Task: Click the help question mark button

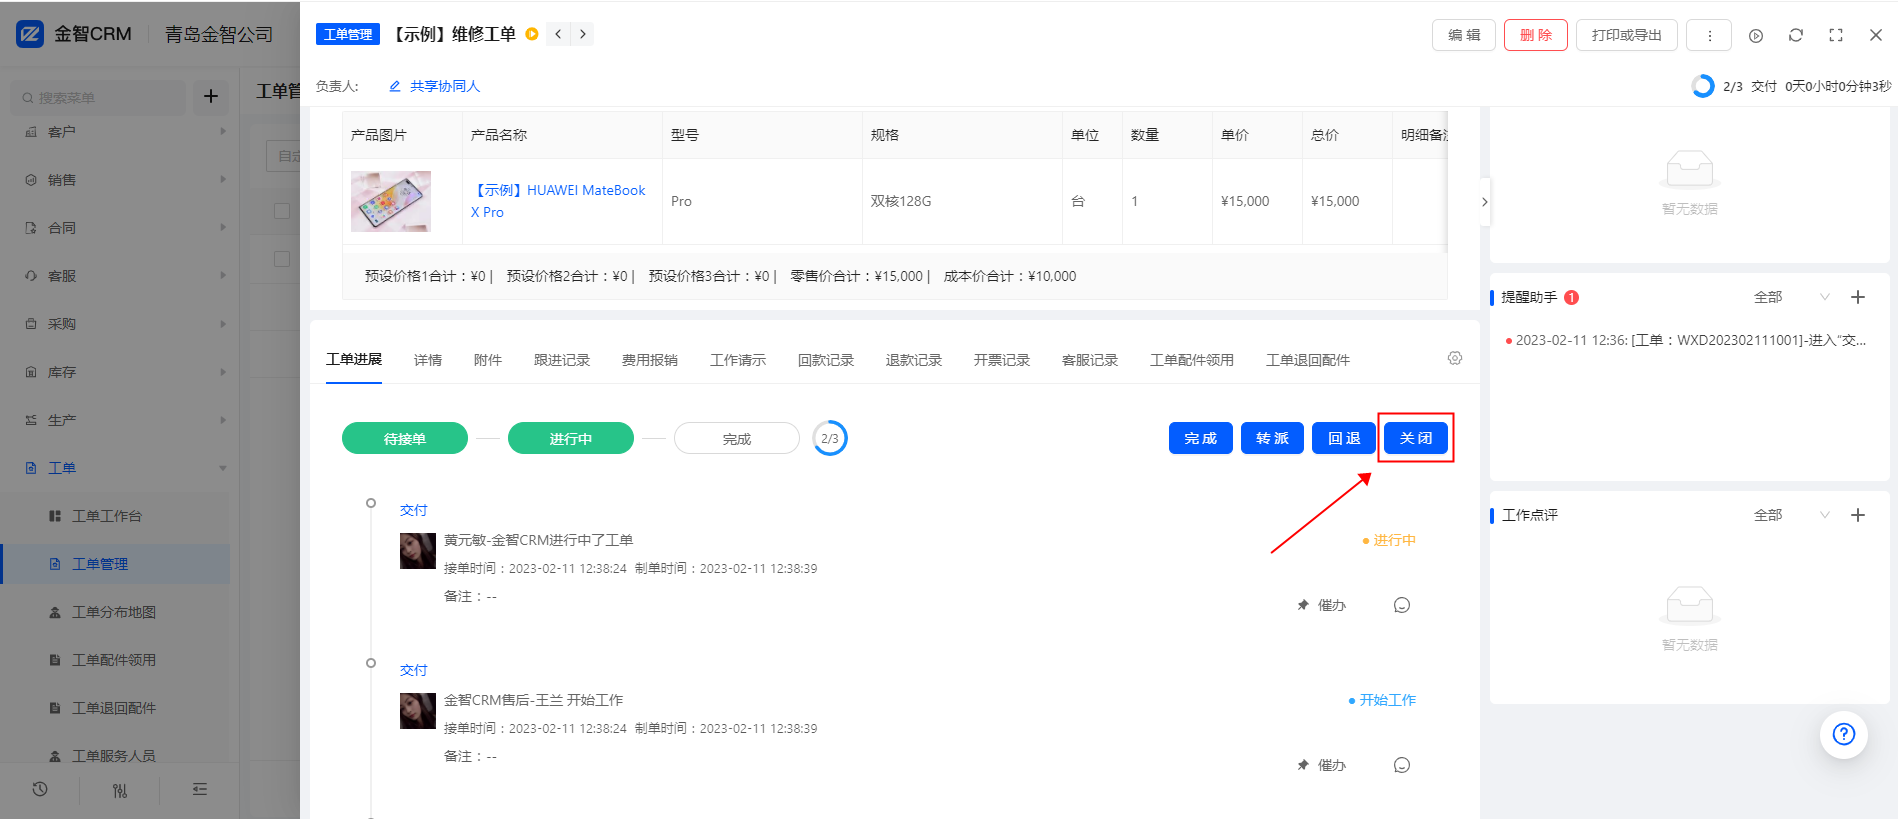Action: (1843, 734)
